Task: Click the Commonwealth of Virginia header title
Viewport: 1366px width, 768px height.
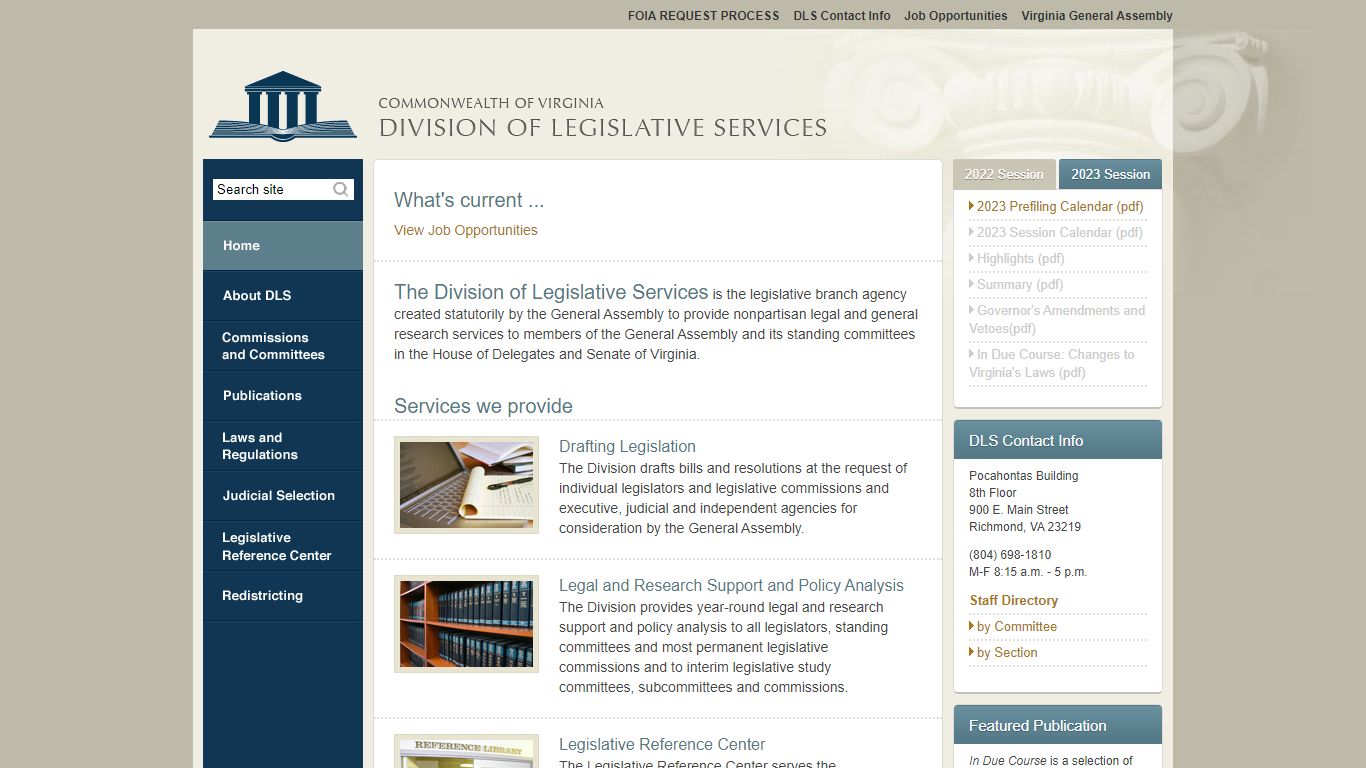Action: coord(491,103)
